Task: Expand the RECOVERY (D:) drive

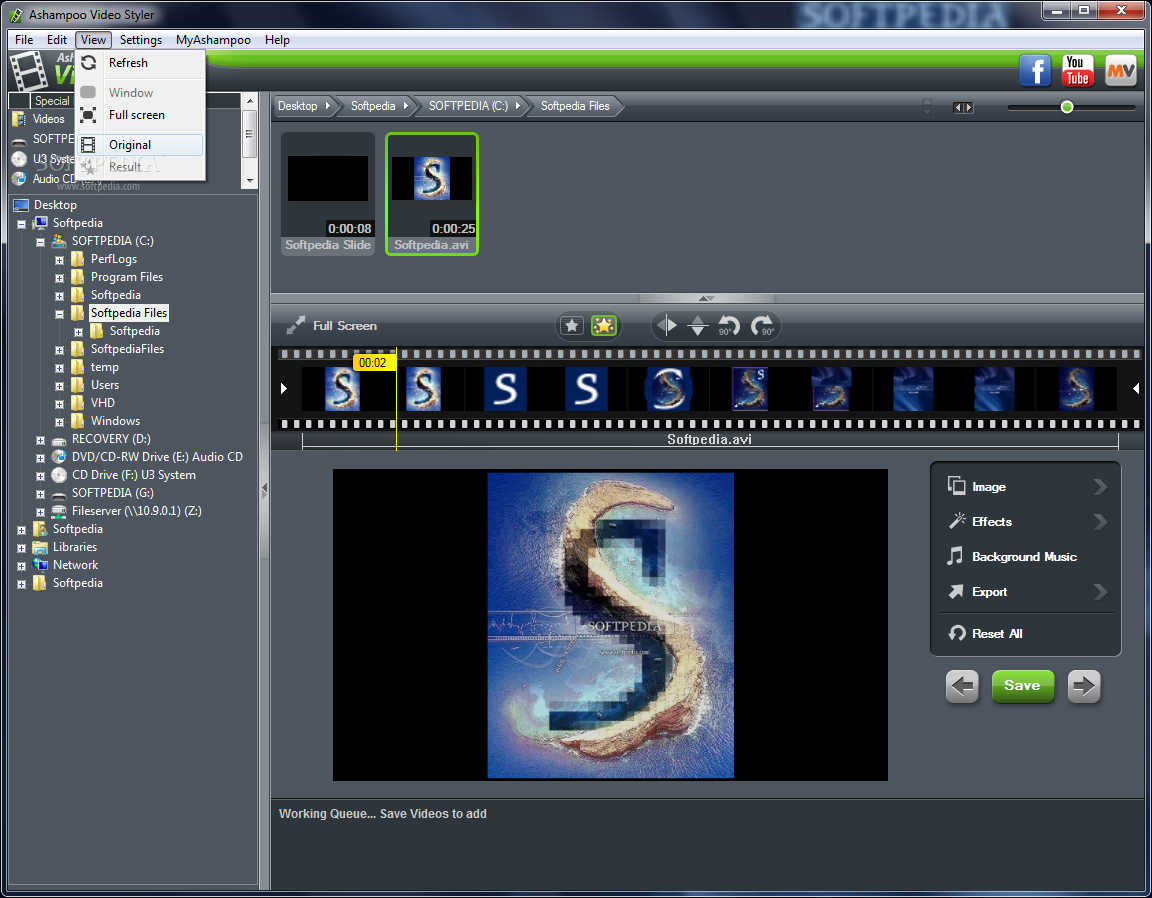Action: pos(40,440)
